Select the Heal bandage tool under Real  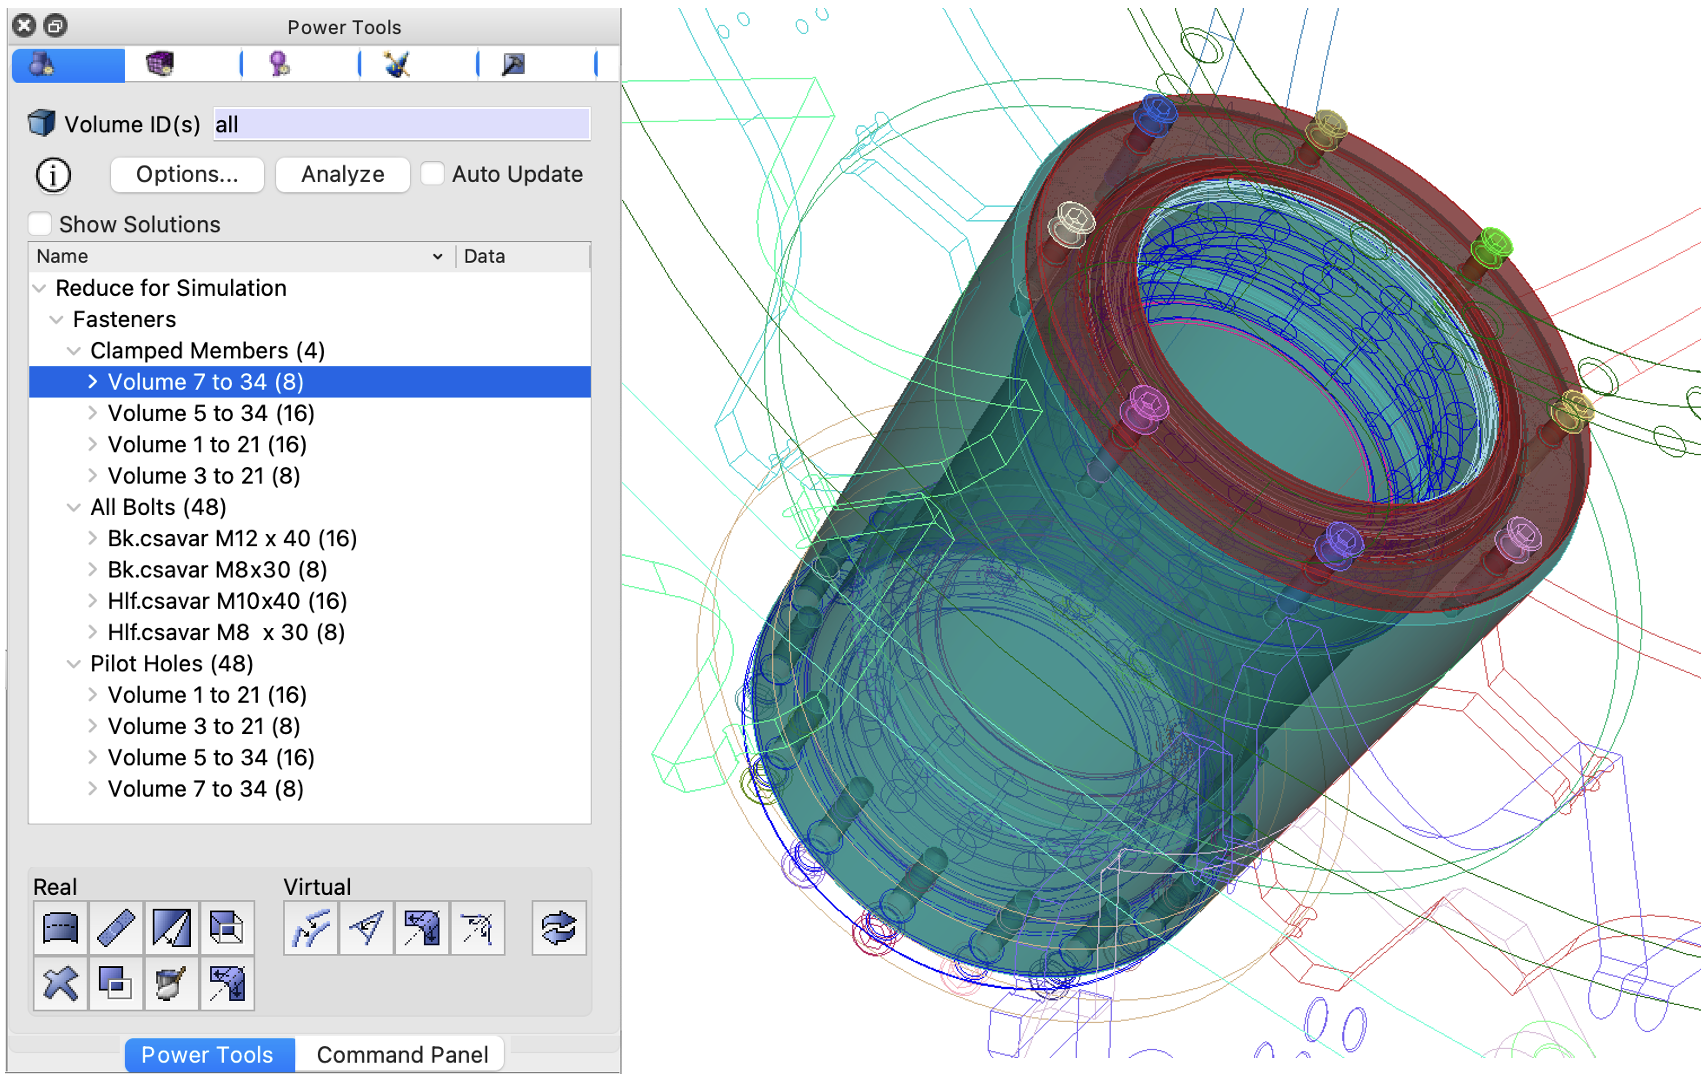coord(116,928)
